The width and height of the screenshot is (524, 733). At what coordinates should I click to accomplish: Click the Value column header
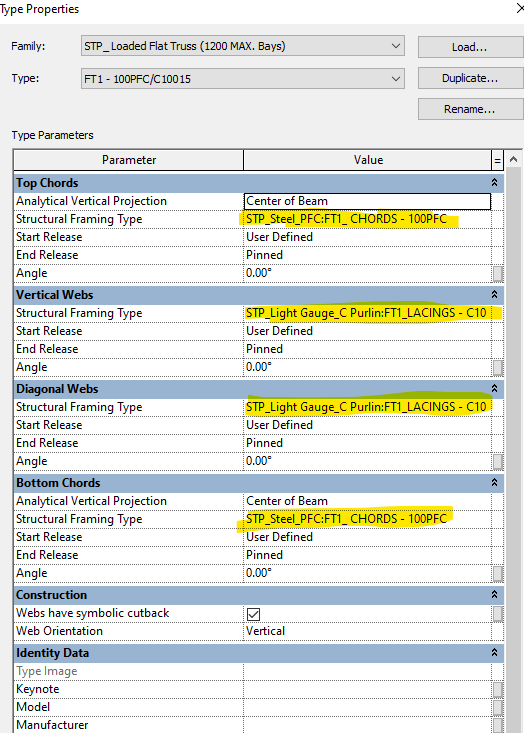click(x=368, y=160)
